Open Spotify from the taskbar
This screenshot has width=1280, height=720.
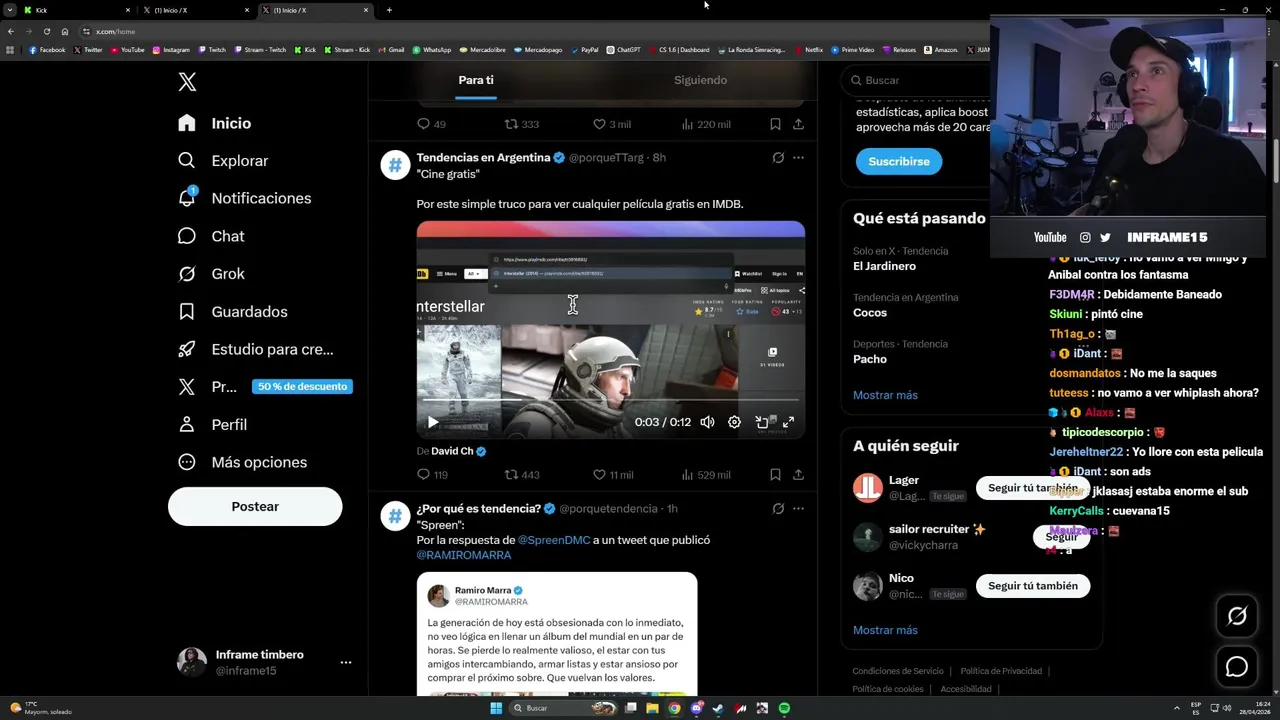[784, 708]
